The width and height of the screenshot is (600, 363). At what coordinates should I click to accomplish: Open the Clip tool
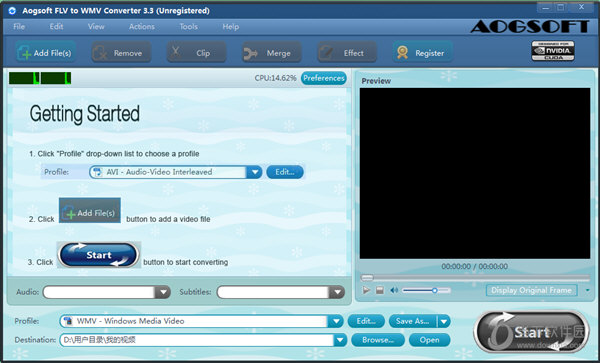[x=196, y=53]
